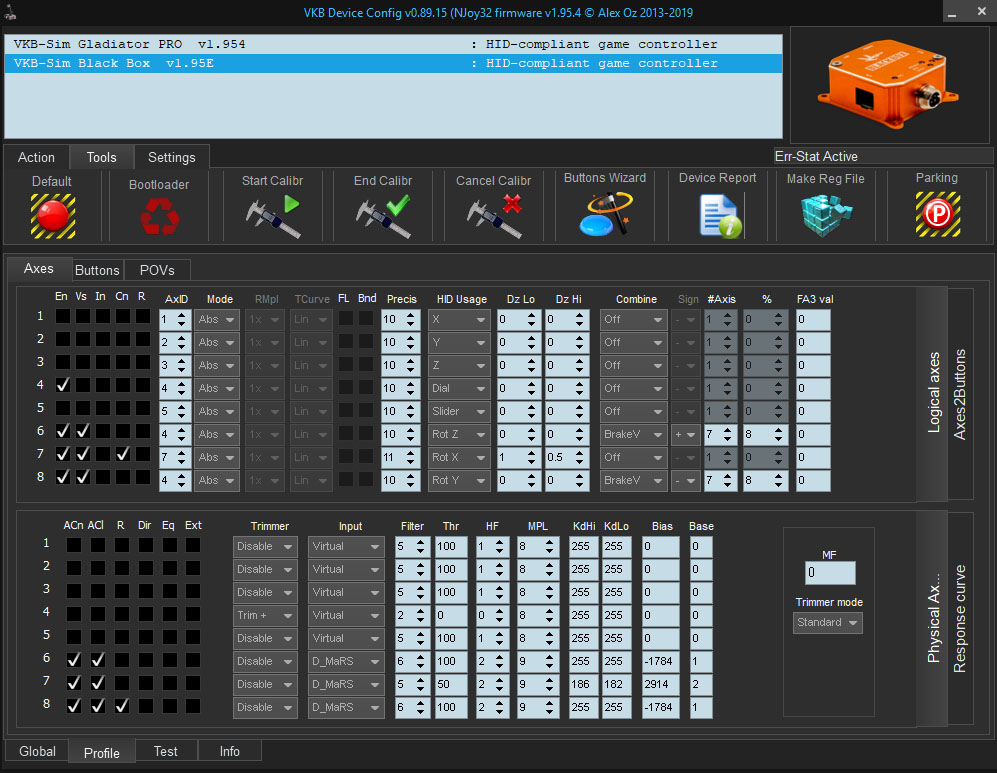This screenshot has height=773, width=997.
Task: Enable ACn checkbox for physical axis 1
Action: click(x=74, y=545)
